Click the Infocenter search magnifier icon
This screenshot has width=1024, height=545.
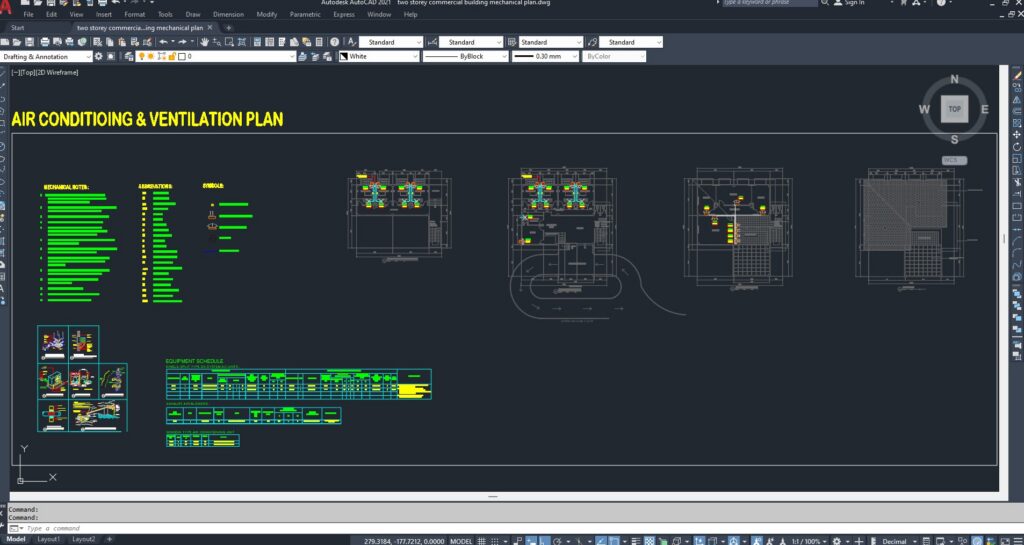point(825,3)
